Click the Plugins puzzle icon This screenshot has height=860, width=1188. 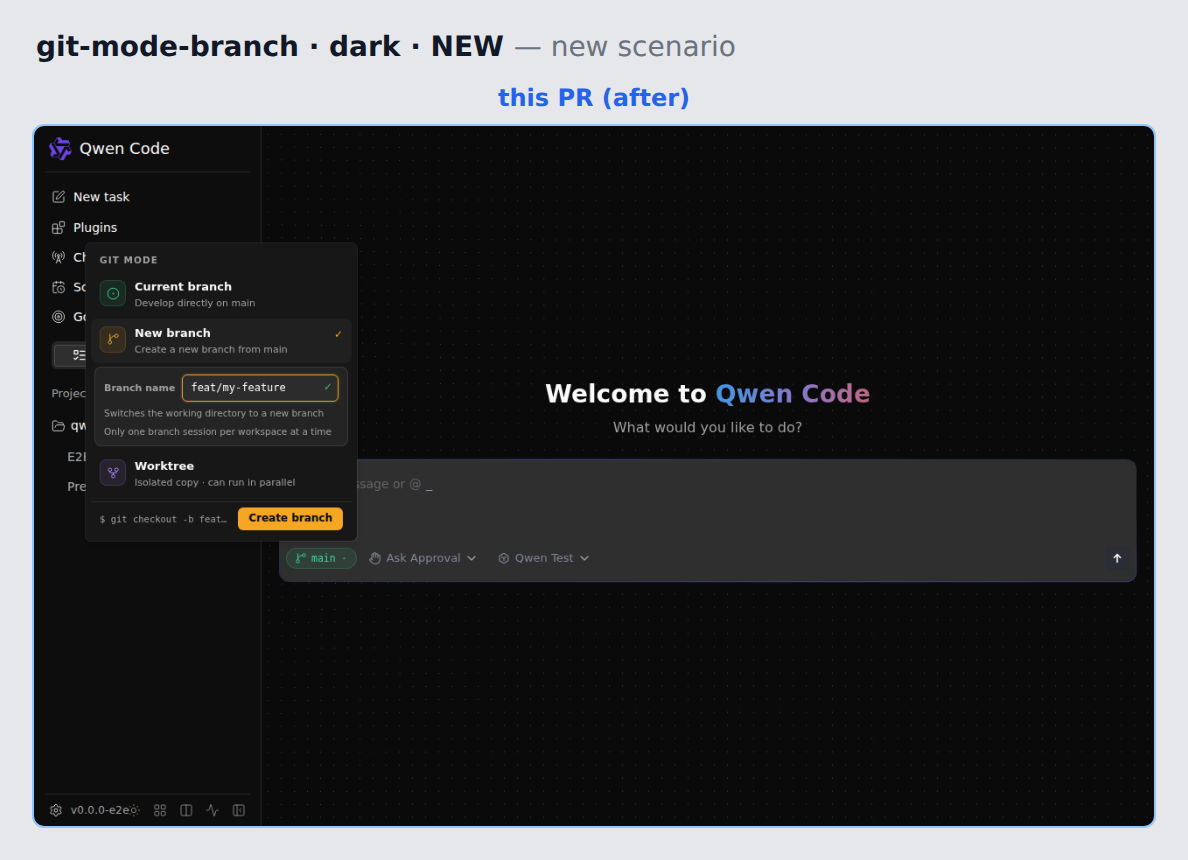pos(58,227)
